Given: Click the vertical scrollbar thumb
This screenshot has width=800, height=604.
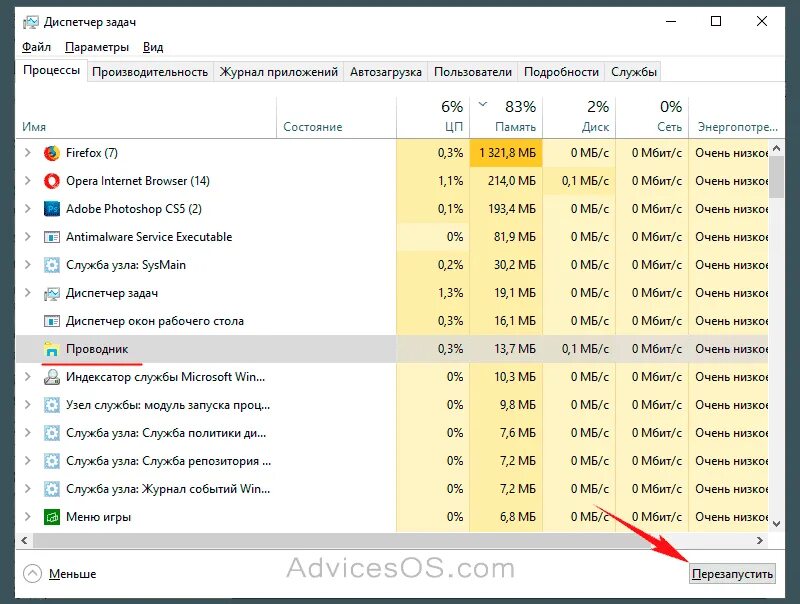Looking at the screenshot, I should 777,177.
